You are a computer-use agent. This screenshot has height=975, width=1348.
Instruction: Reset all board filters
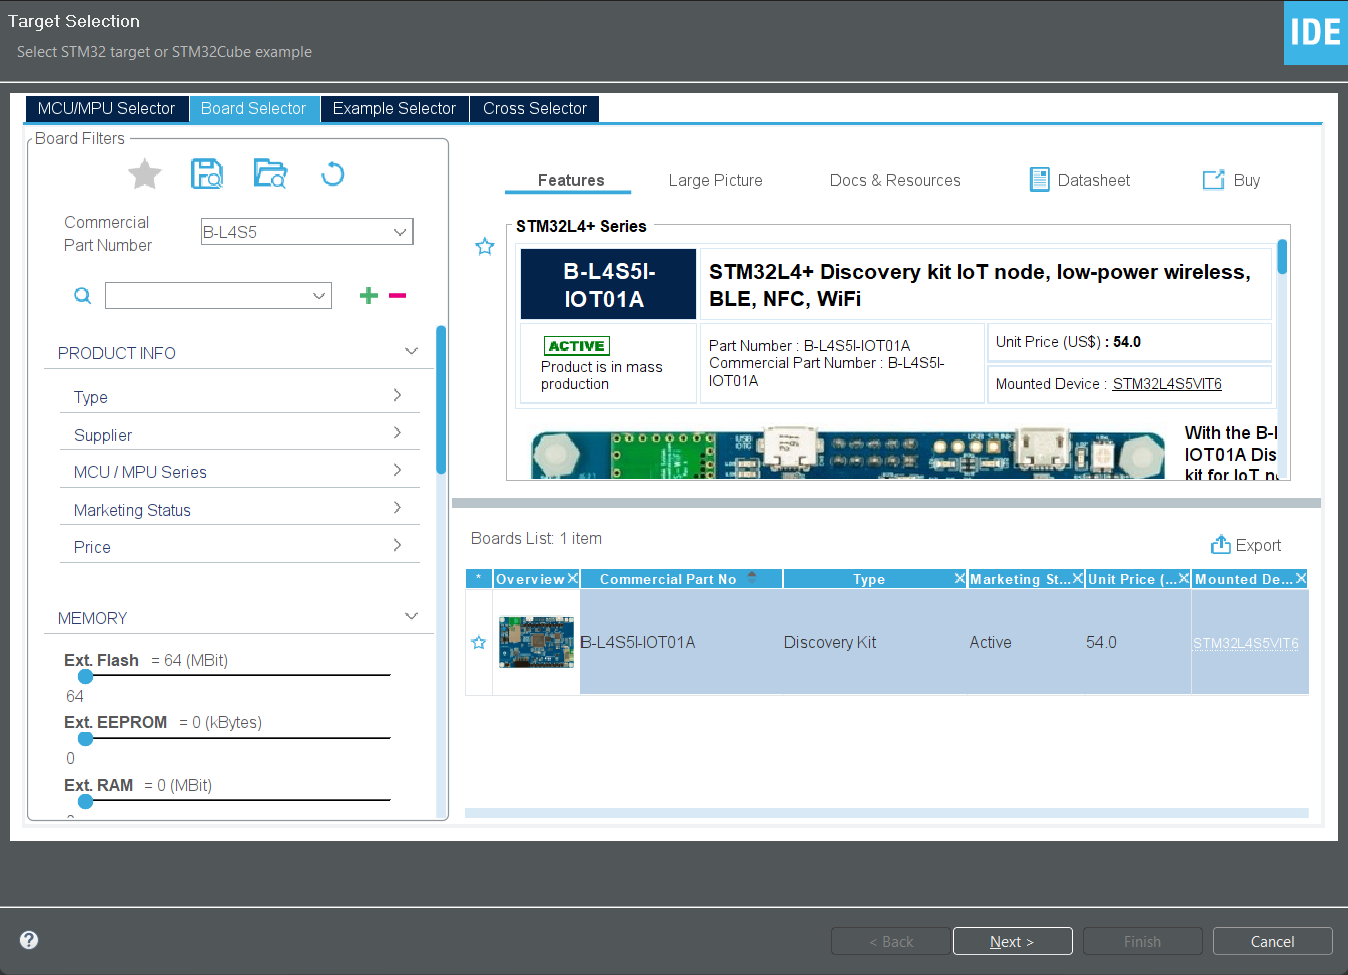tap(332, 173)
